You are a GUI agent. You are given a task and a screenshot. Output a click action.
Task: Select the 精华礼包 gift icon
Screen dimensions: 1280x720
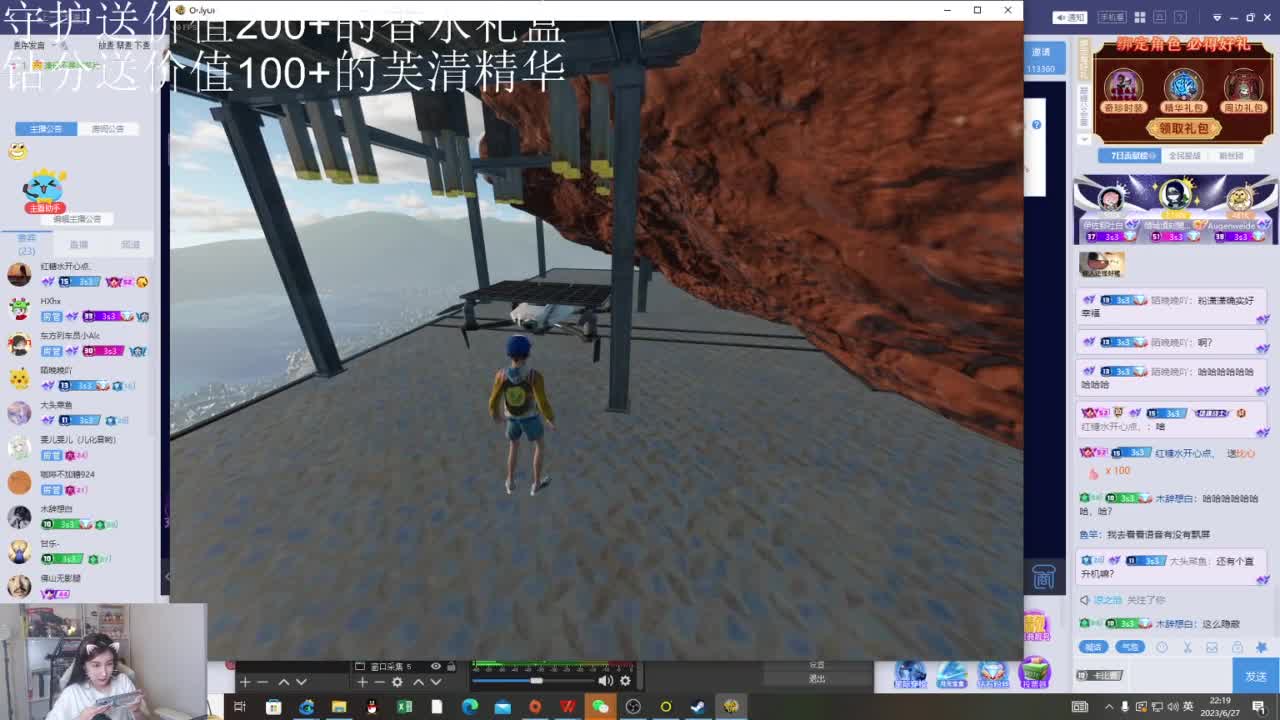tap(1183, 90)
